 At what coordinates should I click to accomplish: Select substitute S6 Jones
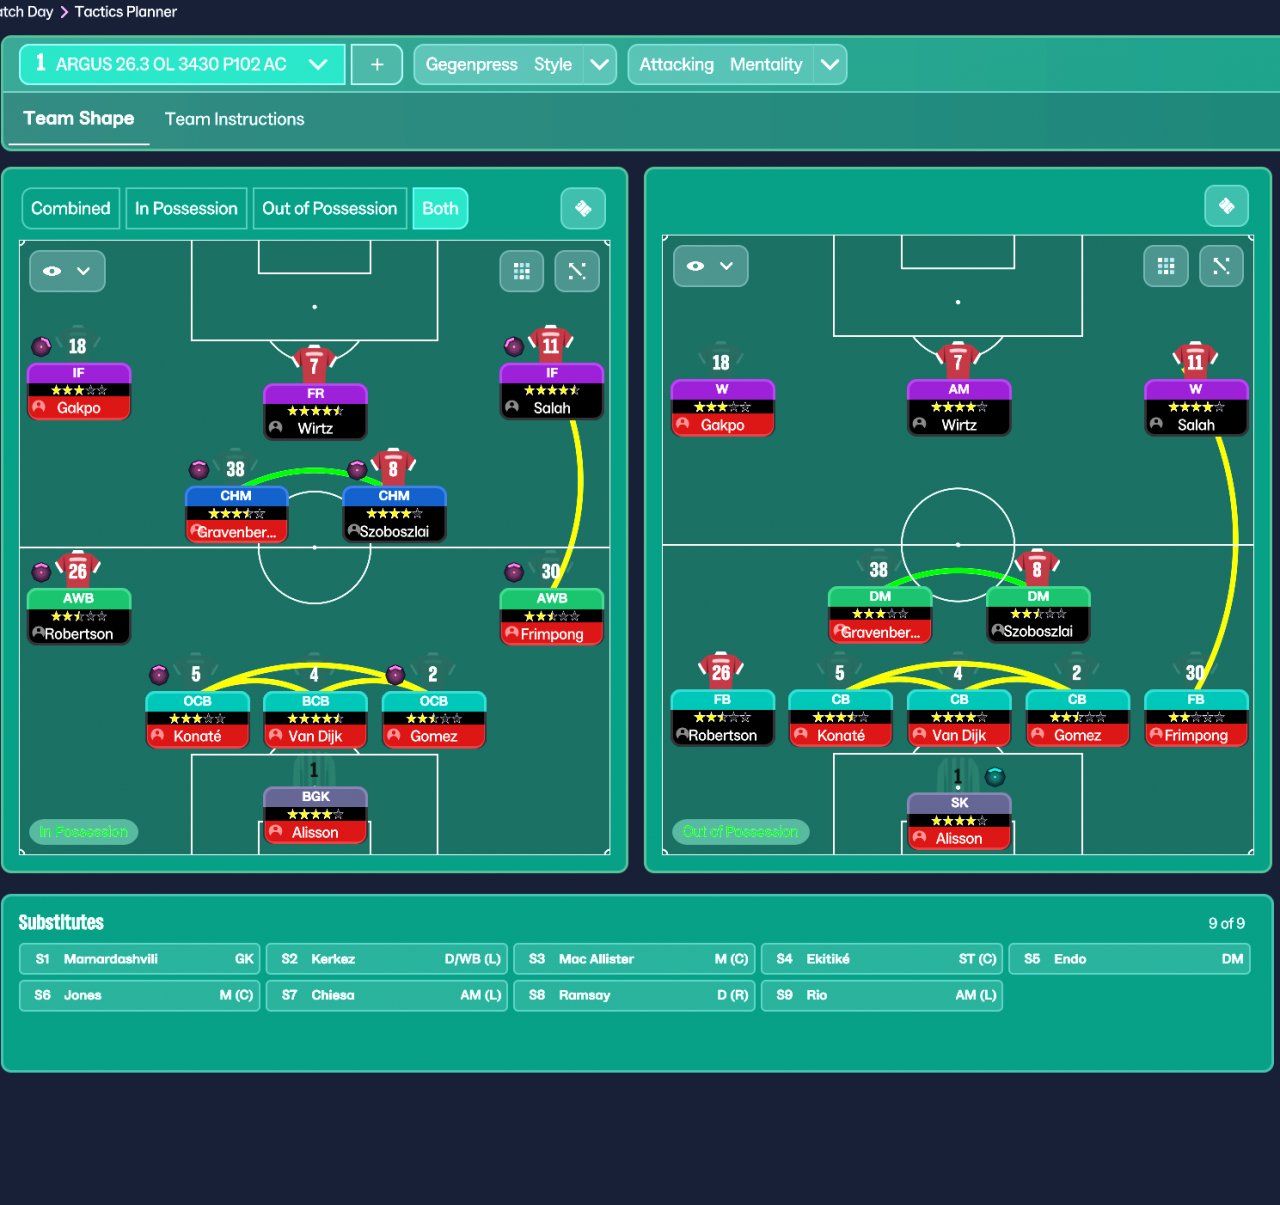[x=140, y=995]
